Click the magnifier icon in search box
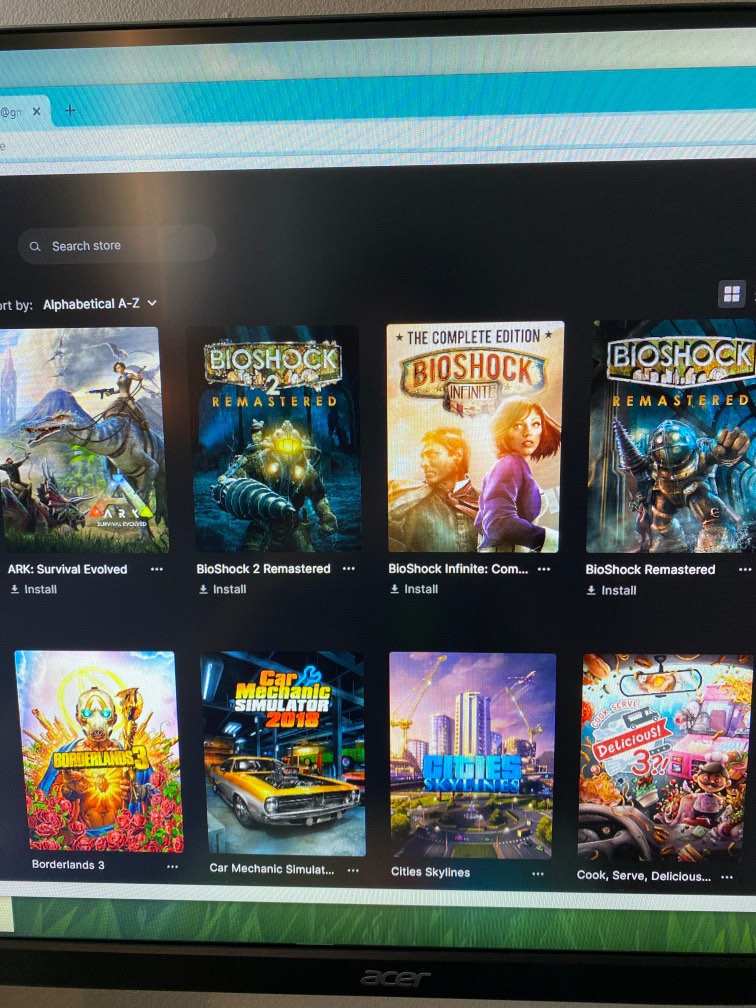The height and width of the screenshot is (1008, 756). [35, 246]
